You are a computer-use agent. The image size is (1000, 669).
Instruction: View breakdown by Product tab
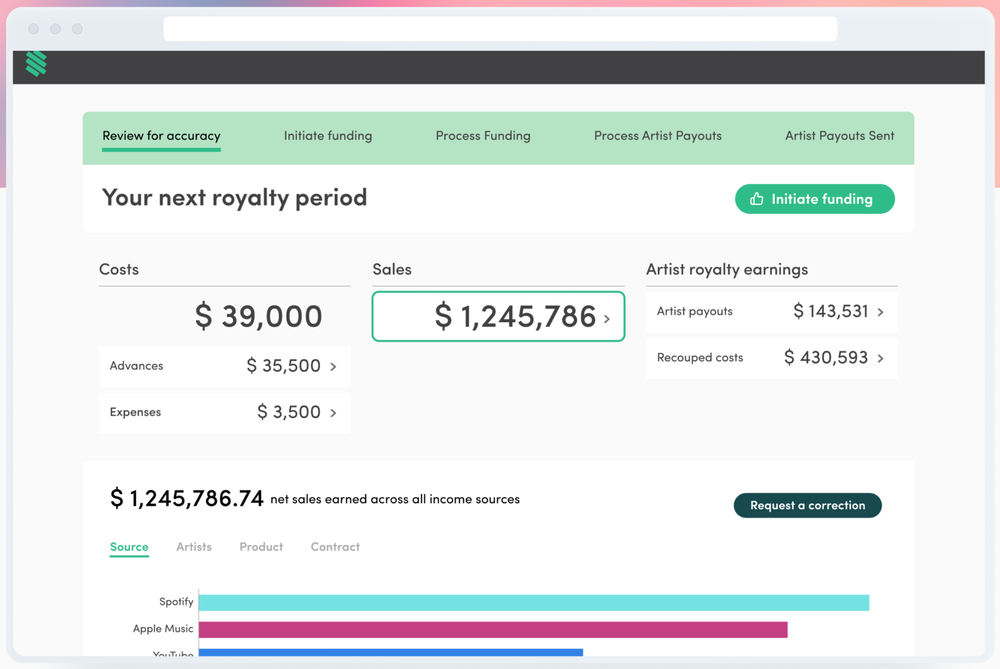261,547
